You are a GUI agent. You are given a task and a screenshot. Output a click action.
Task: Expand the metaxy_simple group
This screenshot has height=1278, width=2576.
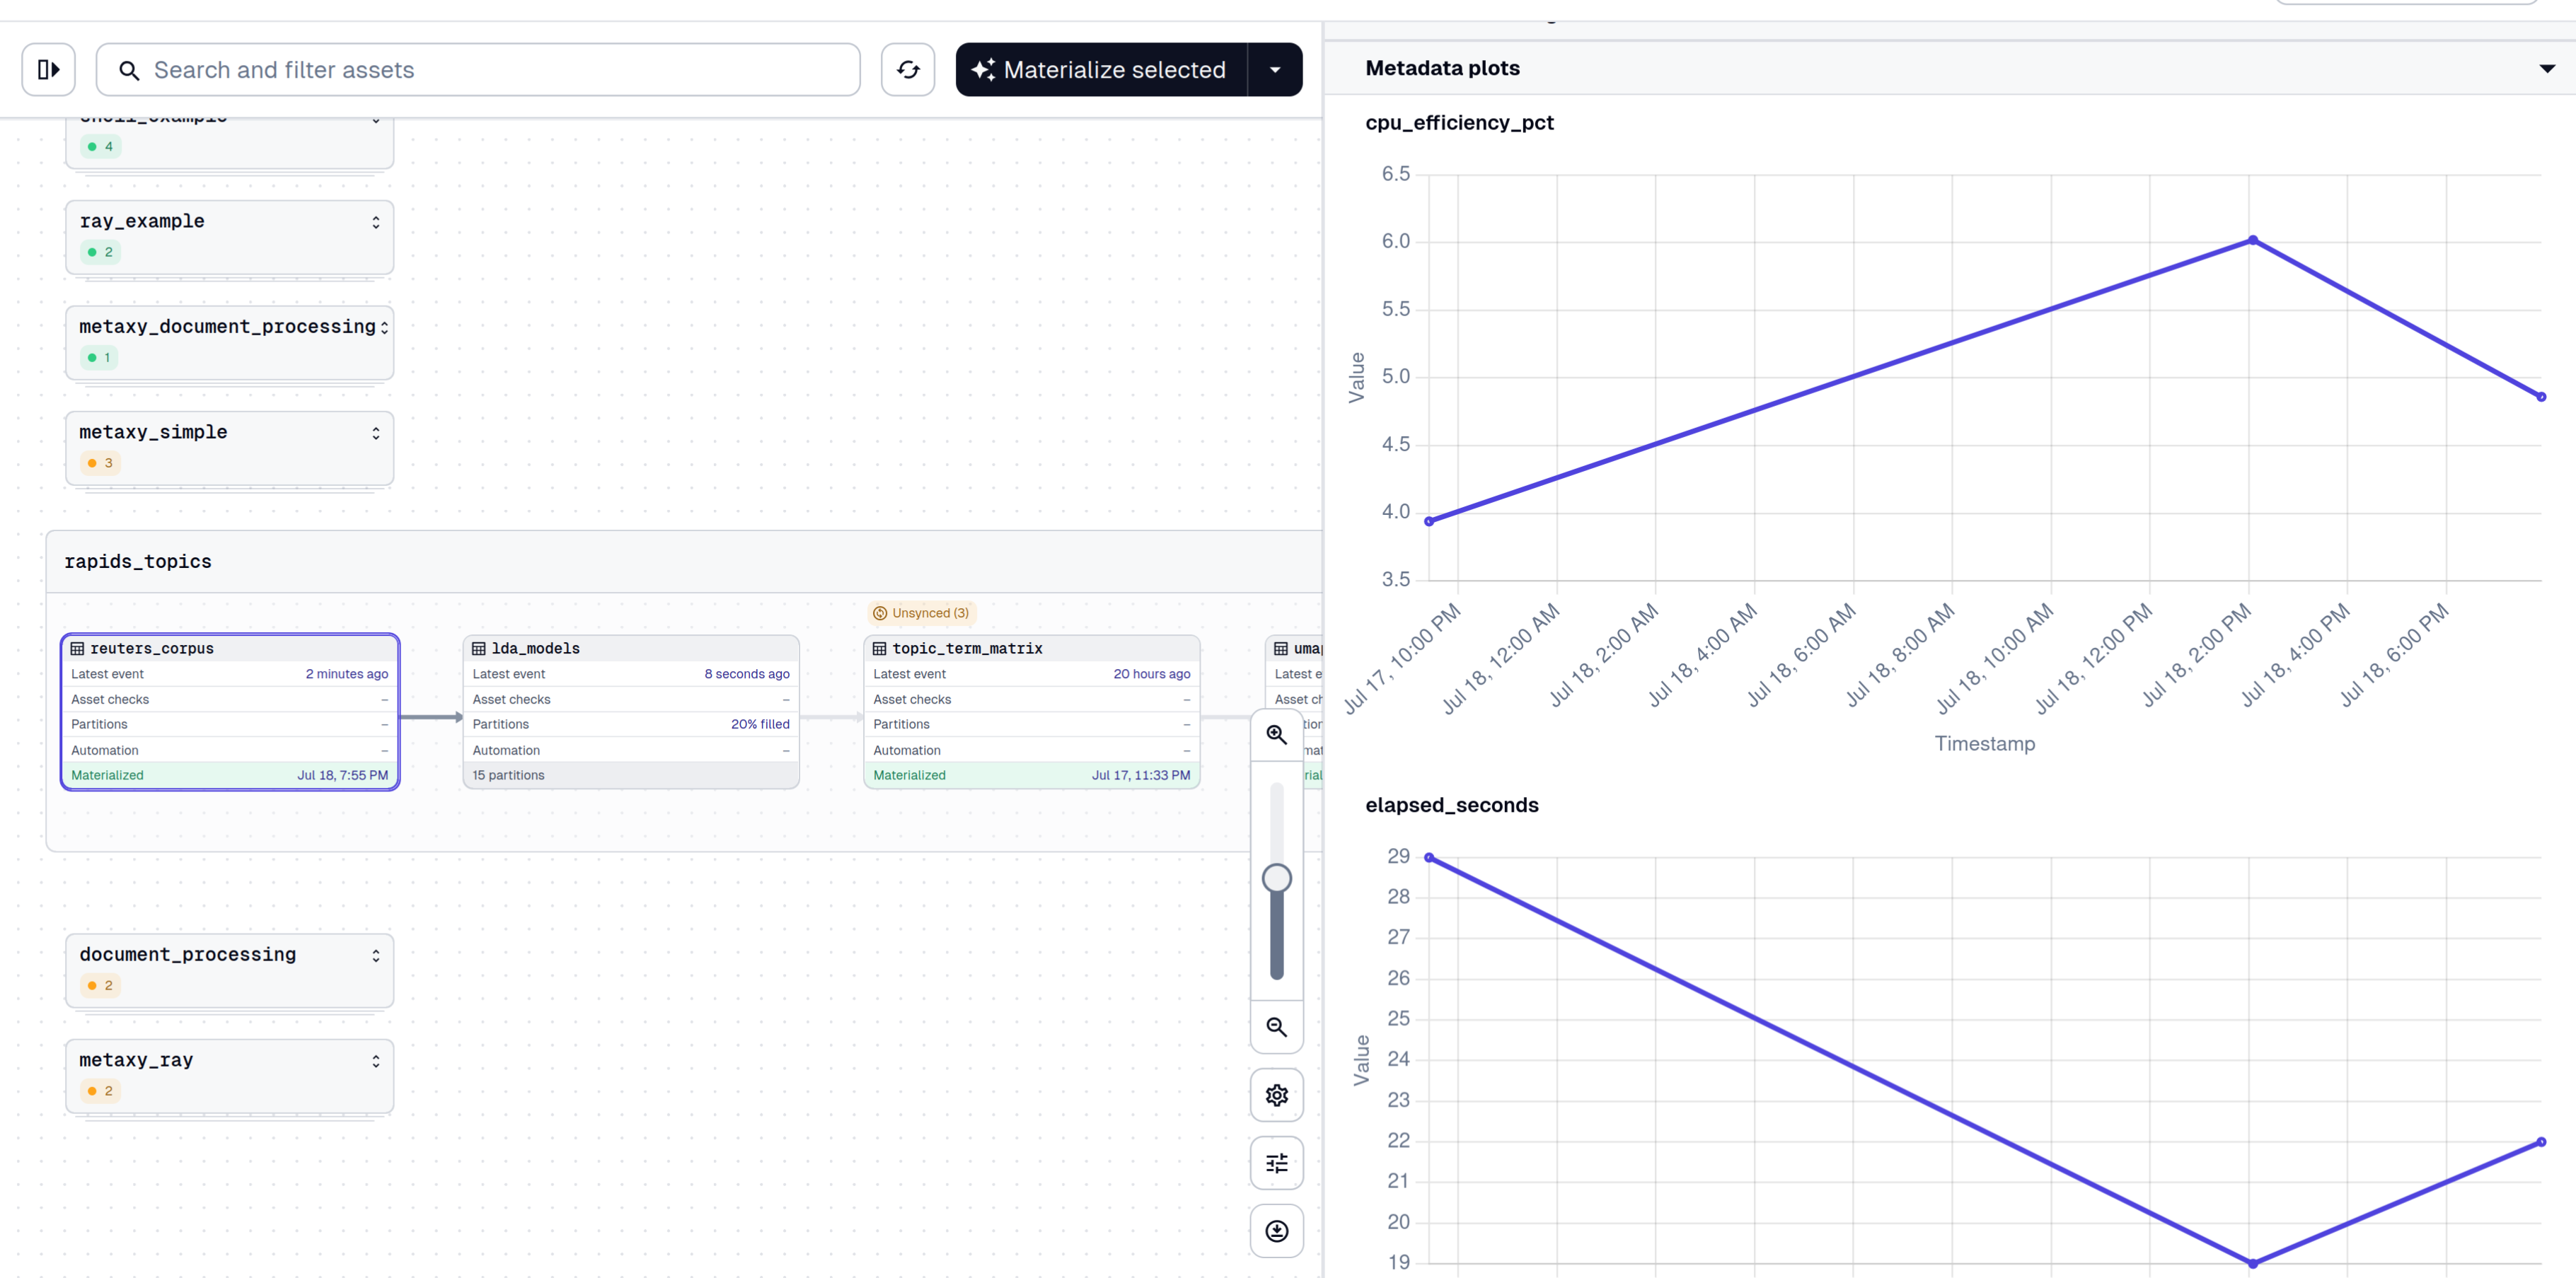tap(376, 433)
